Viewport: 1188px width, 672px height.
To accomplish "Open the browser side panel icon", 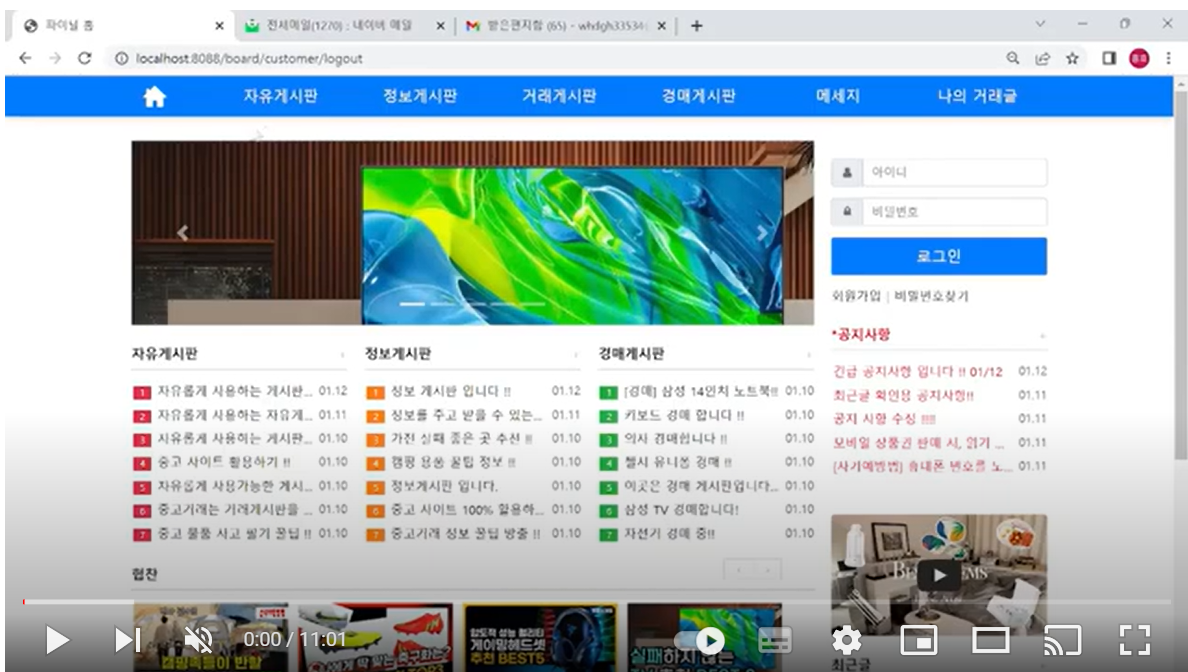I will coord(1109,58).
